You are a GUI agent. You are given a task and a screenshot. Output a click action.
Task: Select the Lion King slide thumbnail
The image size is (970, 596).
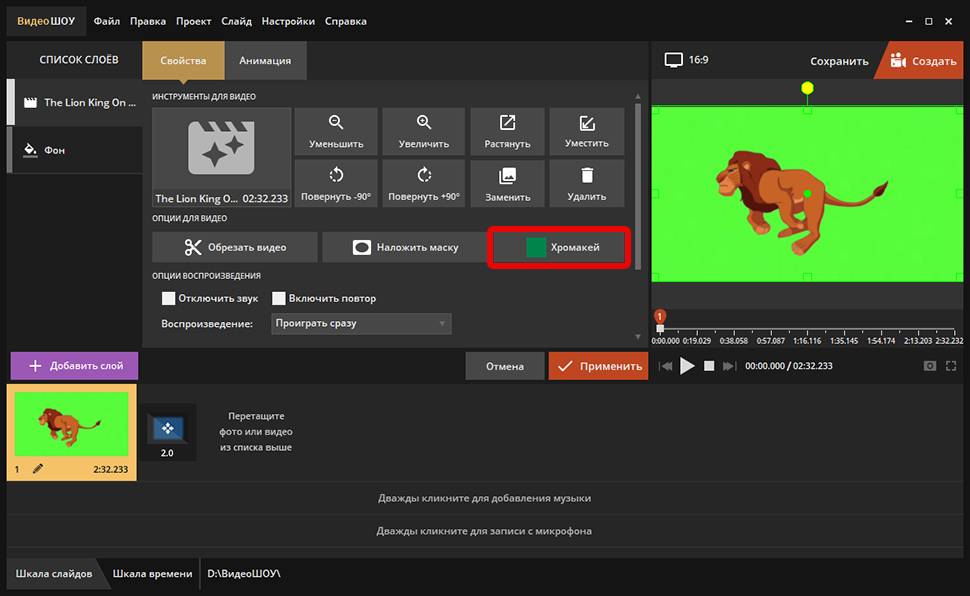tap(72, 424)
